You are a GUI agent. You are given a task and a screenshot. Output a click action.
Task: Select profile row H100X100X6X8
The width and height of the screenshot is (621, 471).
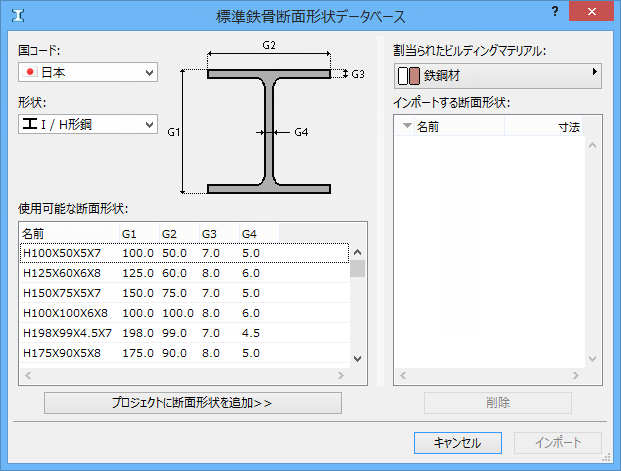point(185,313)
